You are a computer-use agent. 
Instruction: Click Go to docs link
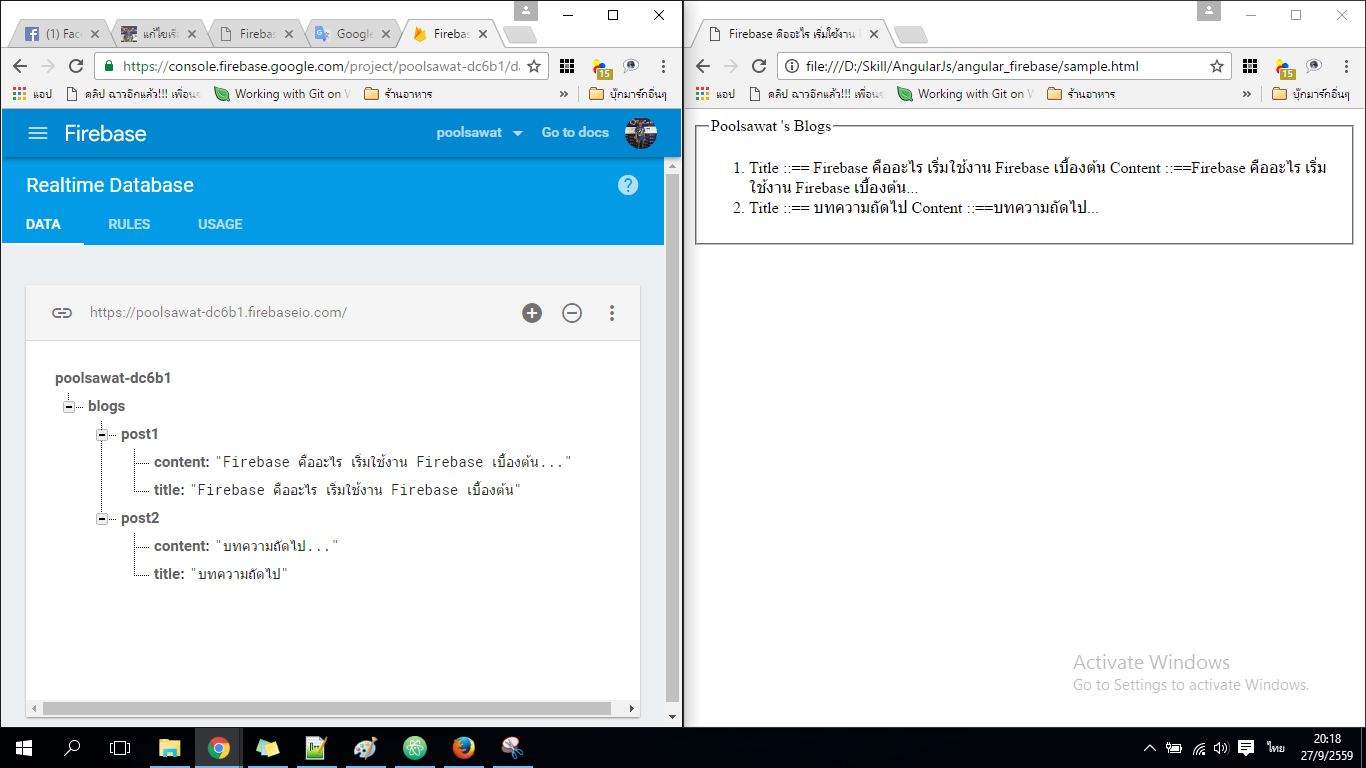tap(575, 133)
